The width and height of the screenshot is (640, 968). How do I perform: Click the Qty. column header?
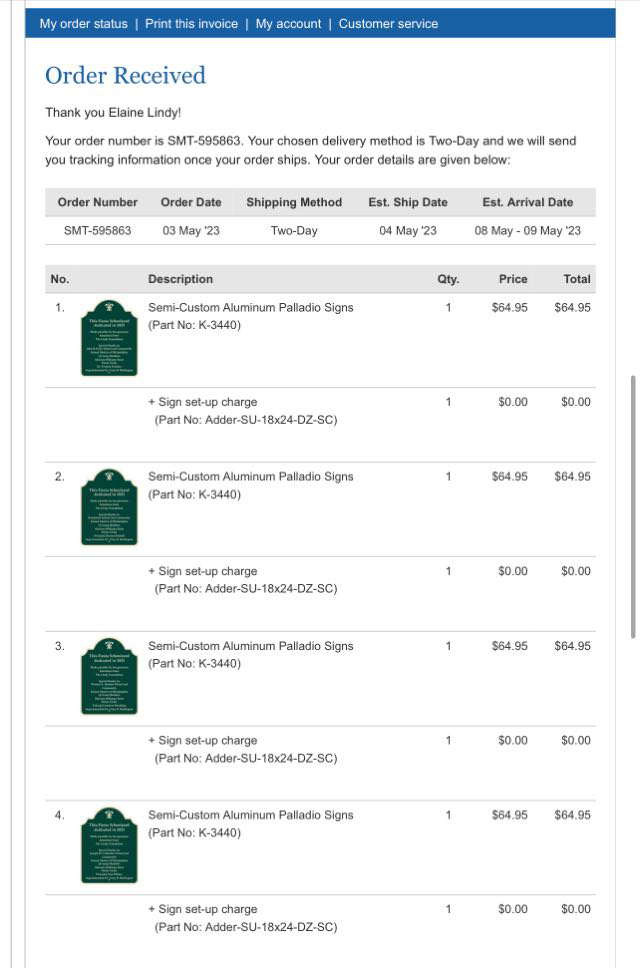(448, 279)
